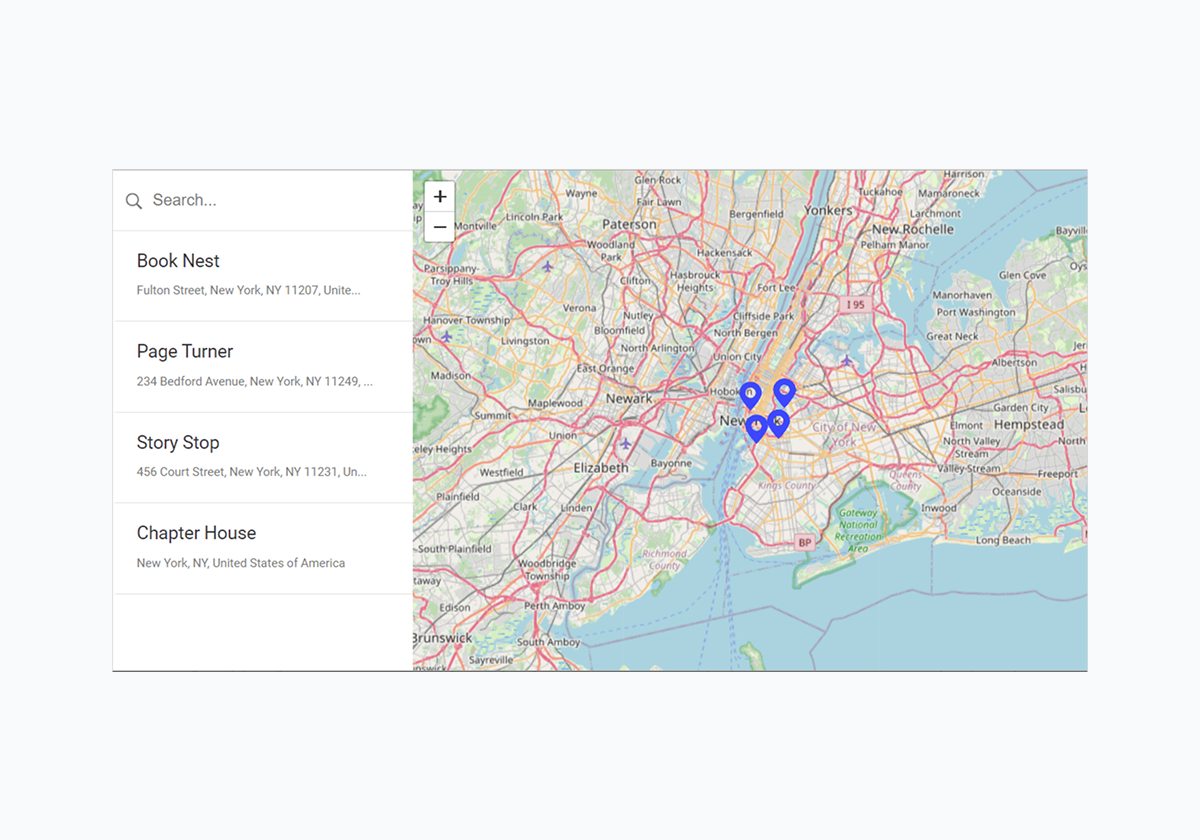Click the airport plane icon east of Union City
Screen dimensions: 1200x840
coord(847,360)
